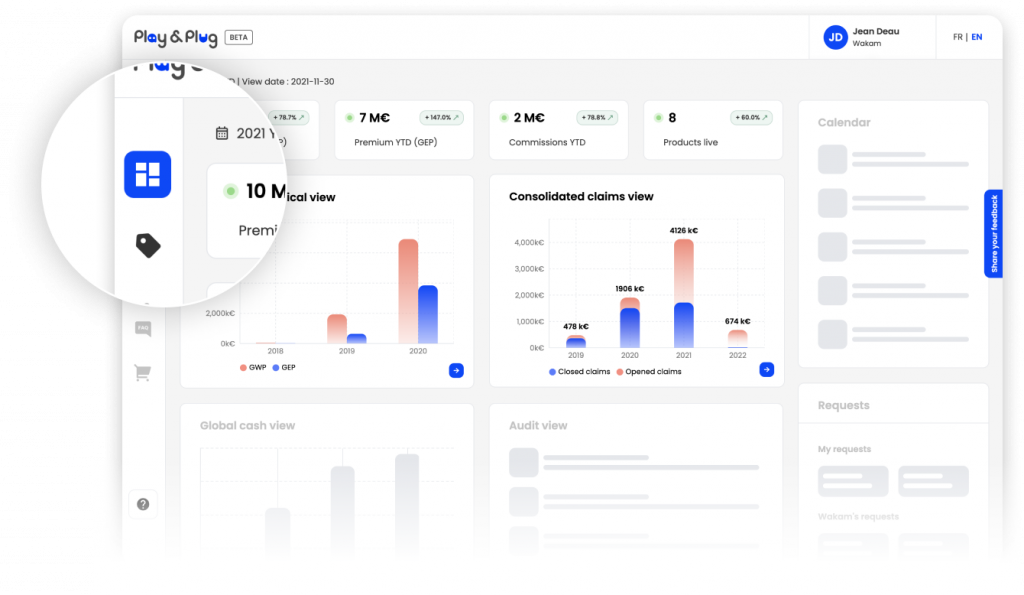Open the dashboard grid icon in magnified sidebar
This screenshot has width=1024, height=595.
coord(148,174)
